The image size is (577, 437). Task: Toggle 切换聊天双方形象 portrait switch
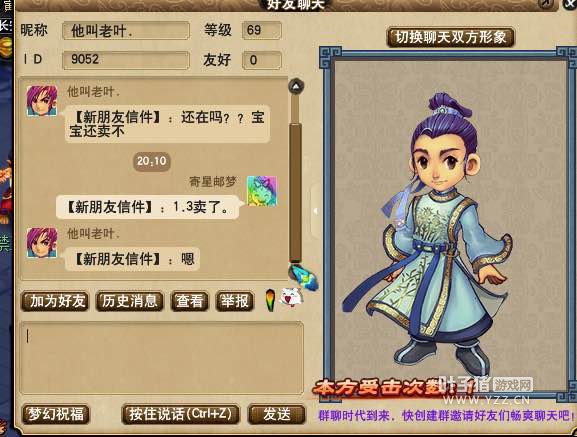(450, 37)
